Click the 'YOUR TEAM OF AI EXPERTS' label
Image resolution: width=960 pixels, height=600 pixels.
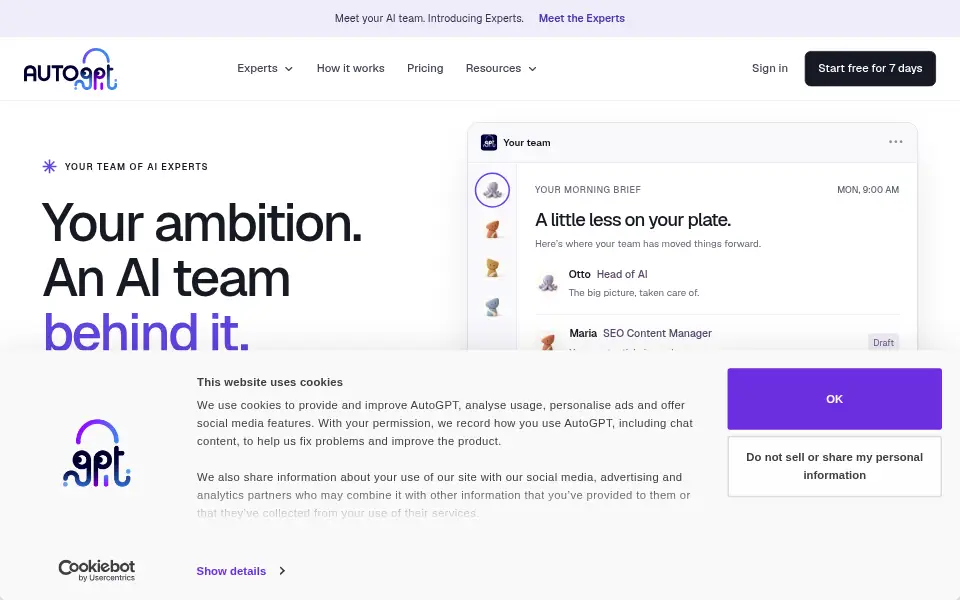[x=136, y=167]
